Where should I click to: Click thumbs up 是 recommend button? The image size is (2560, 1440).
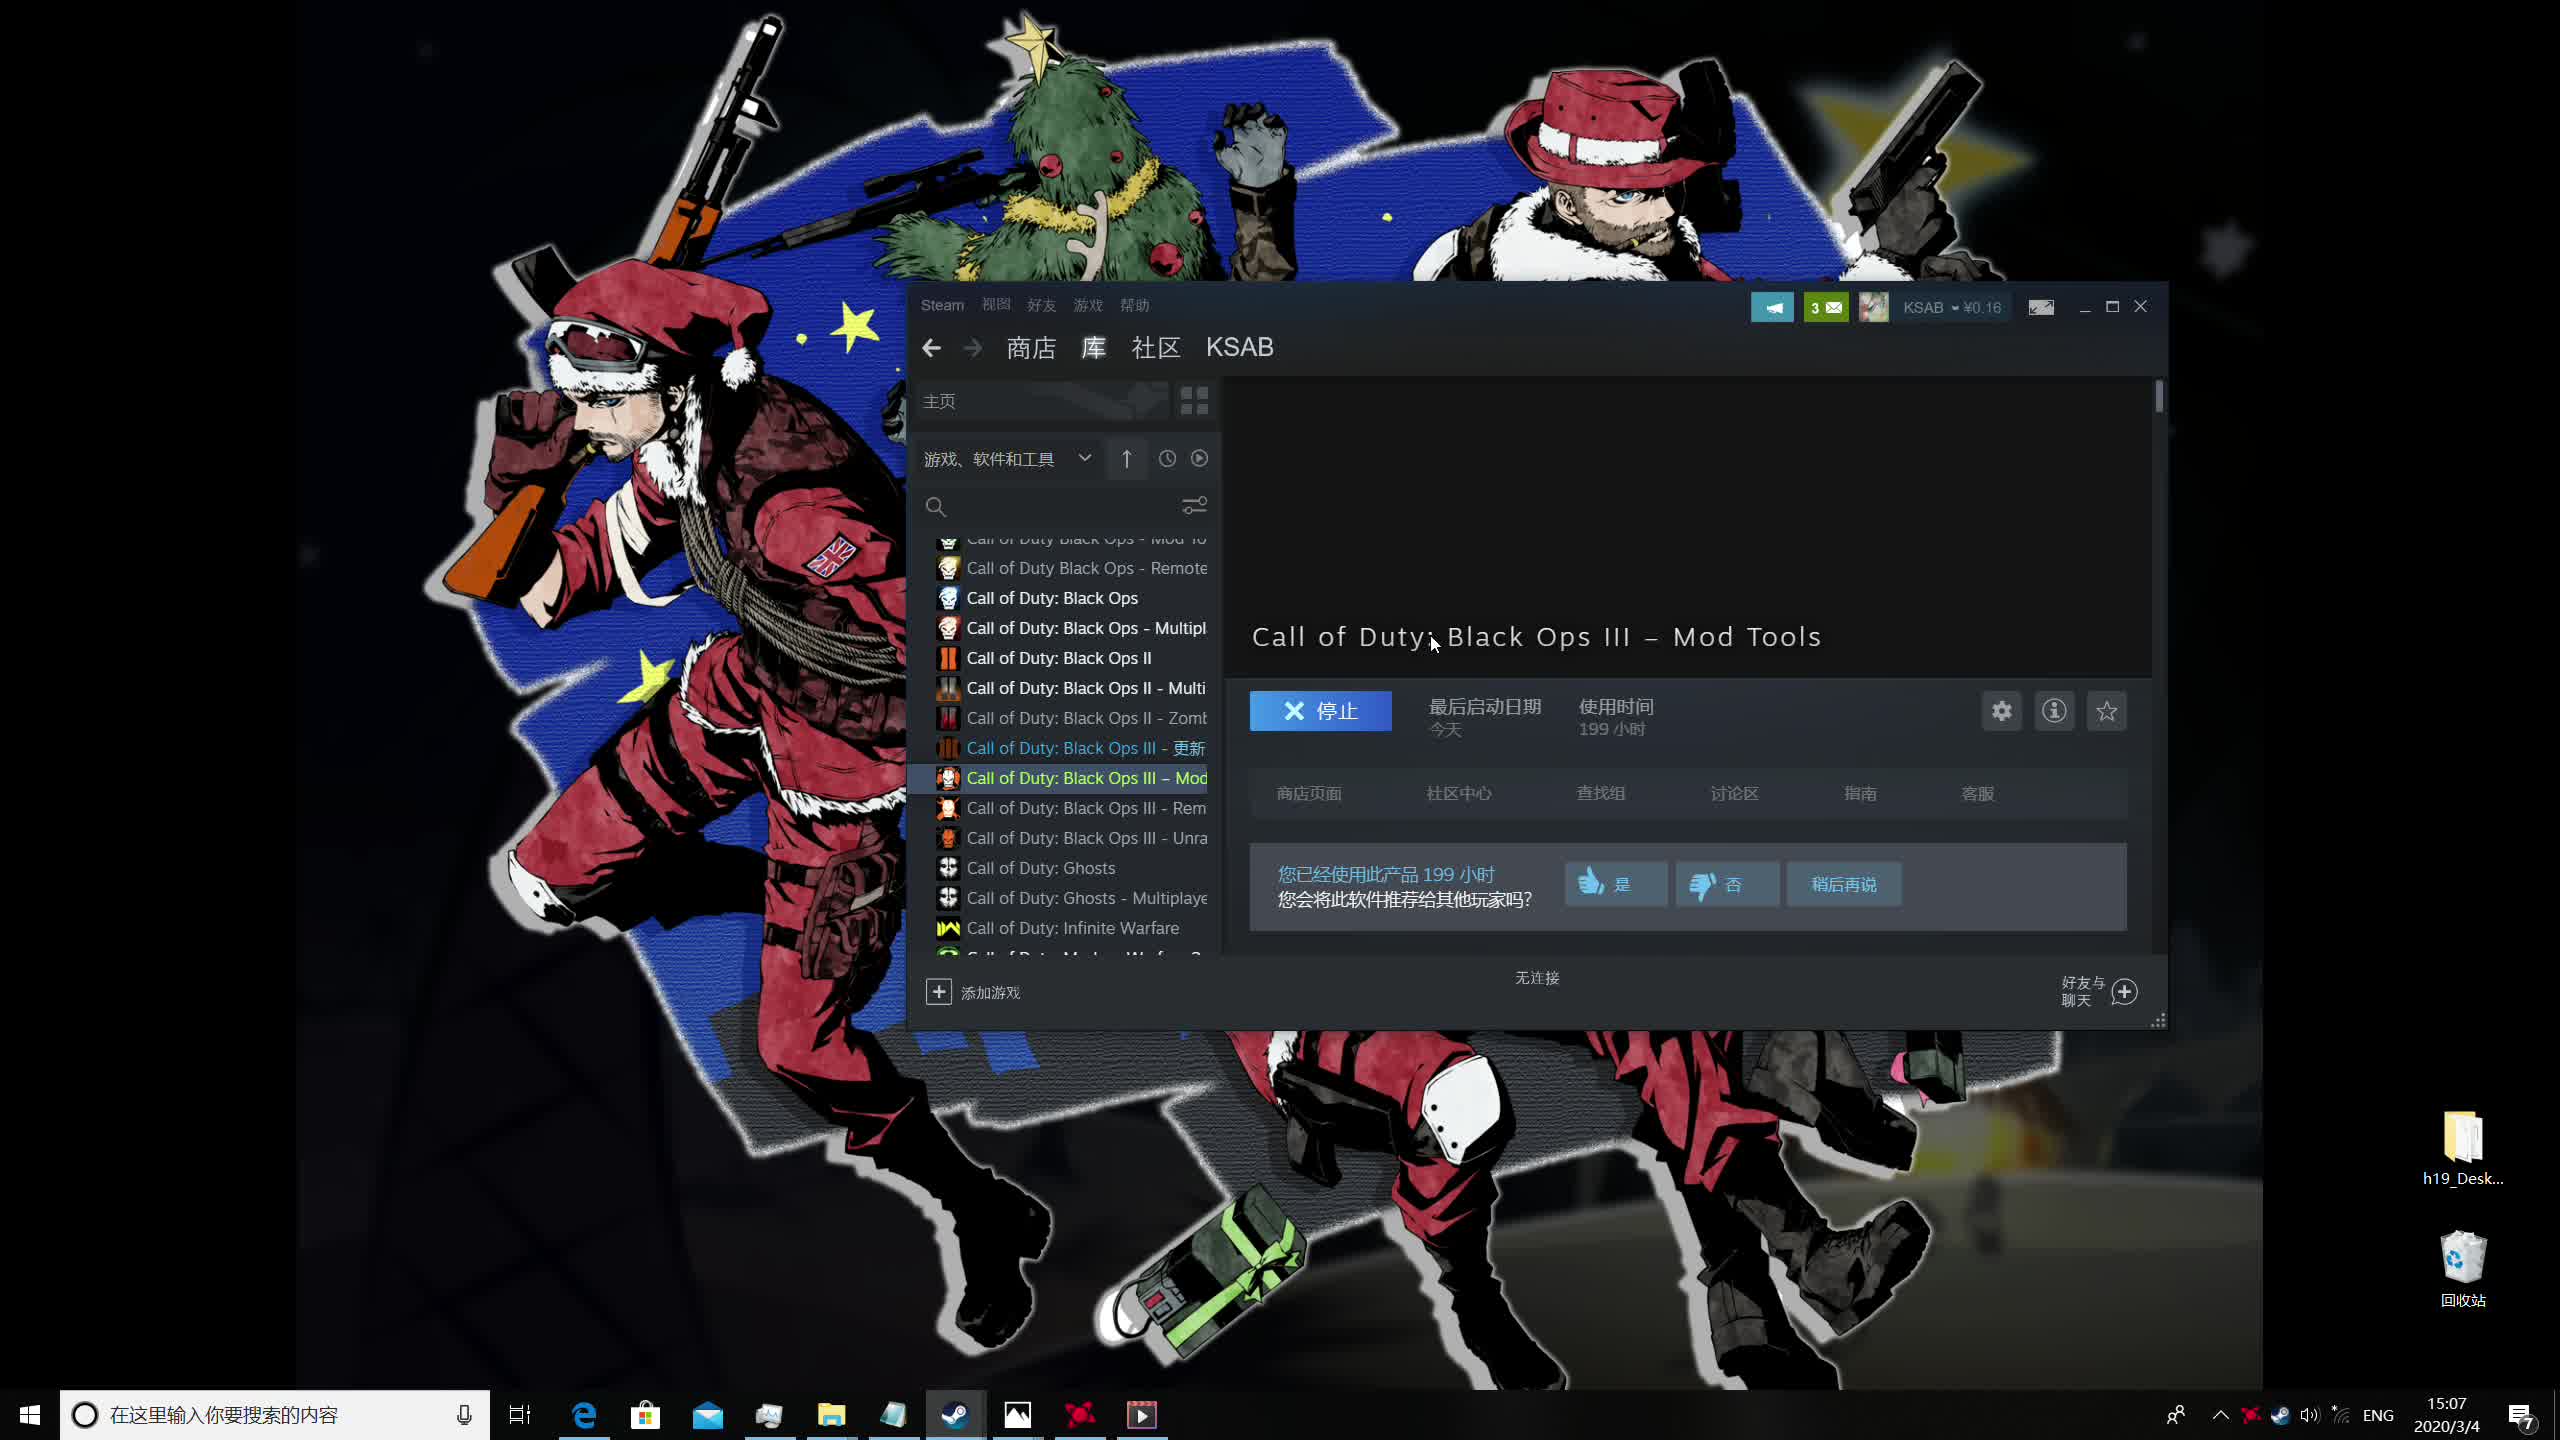coord(1615,884)
